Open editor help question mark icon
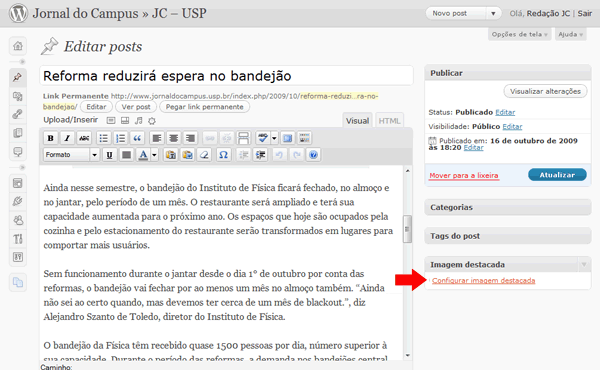Viewport: 600px width, 370px height. tap(313, 155)
